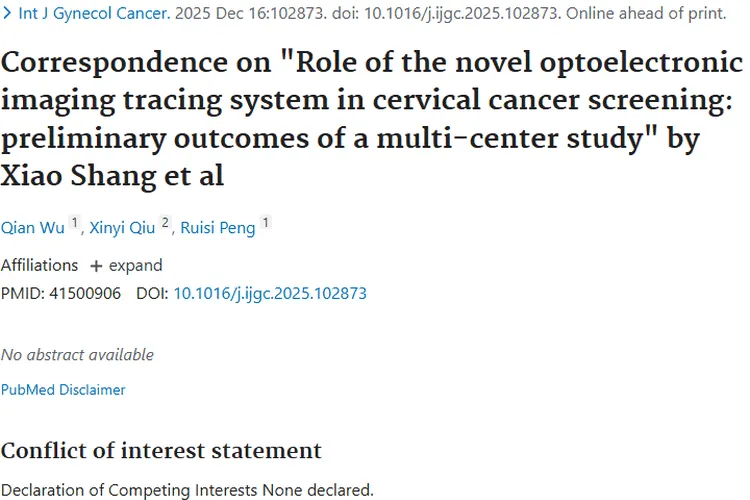Click affiliation superscript 1 beside Ruisi Peng
This screenshot has height=500, width=750.
(266, 224)
